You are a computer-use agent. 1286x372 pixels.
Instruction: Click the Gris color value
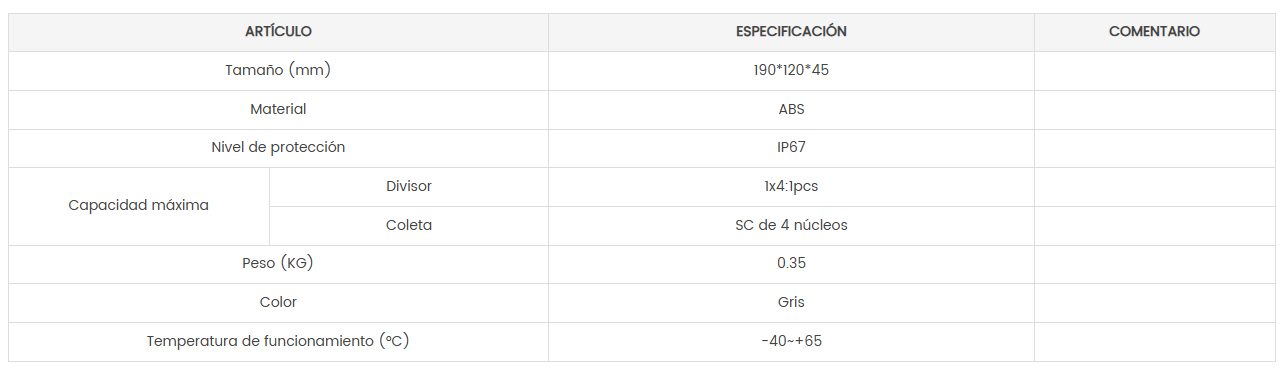pyautogui.click(x=791, y=303)
